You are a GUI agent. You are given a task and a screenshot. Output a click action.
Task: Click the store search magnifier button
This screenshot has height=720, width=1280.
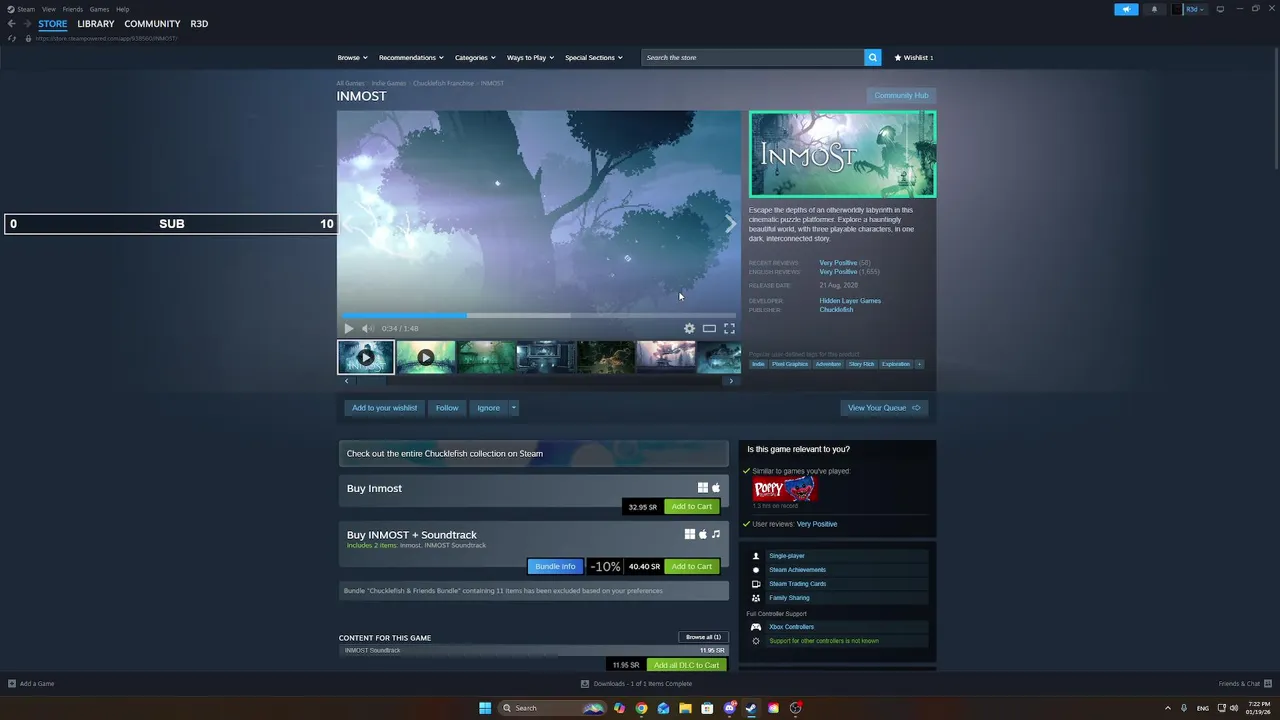coord(872,58)
